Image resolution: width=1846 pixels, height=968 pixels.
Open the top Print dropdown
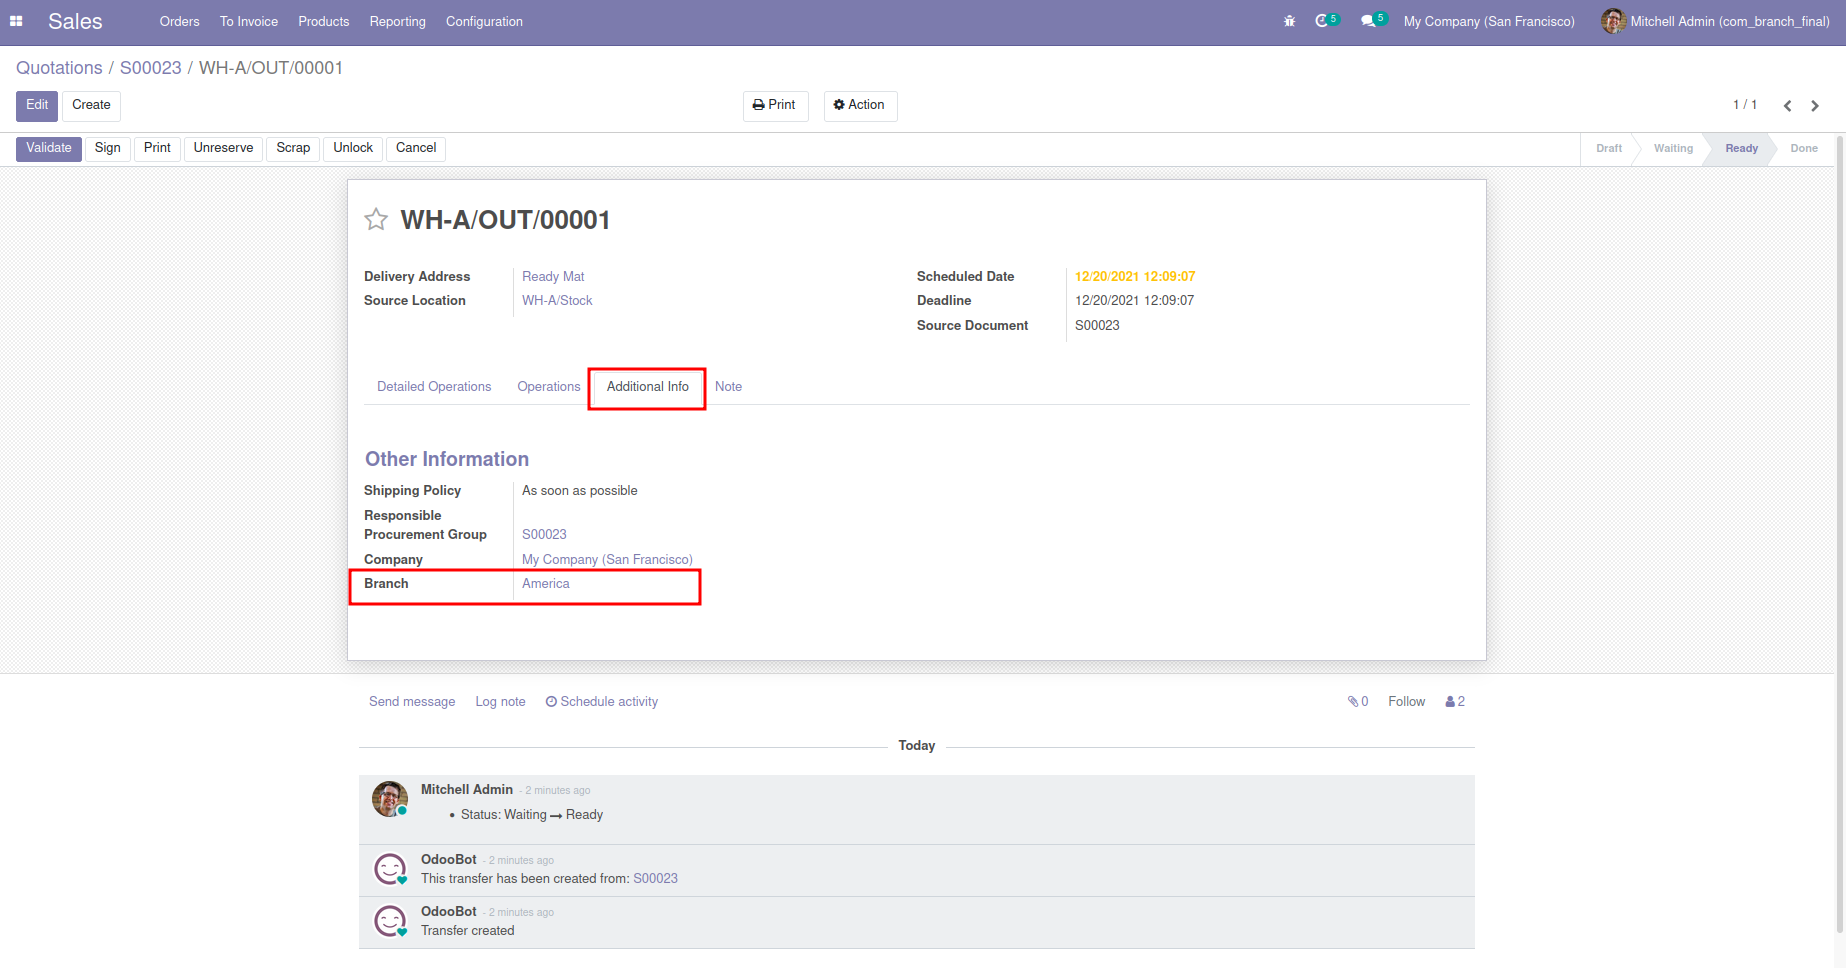click(x=775, y=105)
